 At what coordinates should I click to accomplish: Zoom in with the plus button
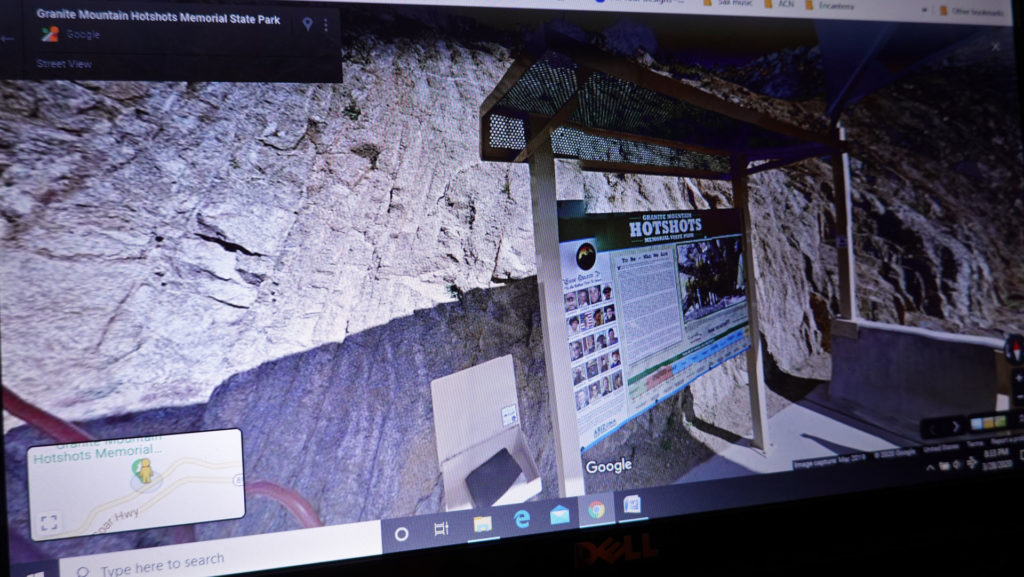[1017, 380]
